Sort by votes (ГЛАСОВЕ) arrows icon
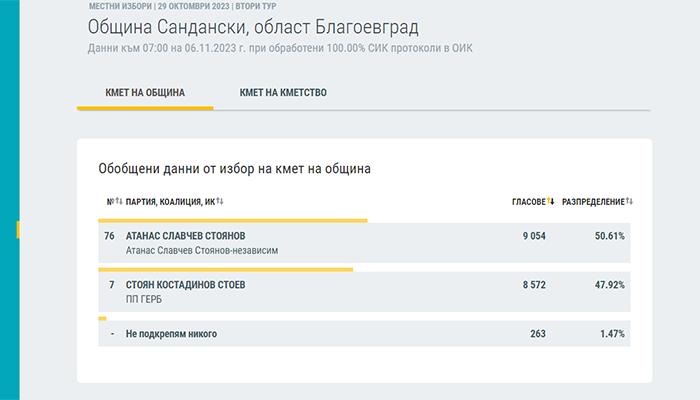The image size is (700, 400). point(551,201)
